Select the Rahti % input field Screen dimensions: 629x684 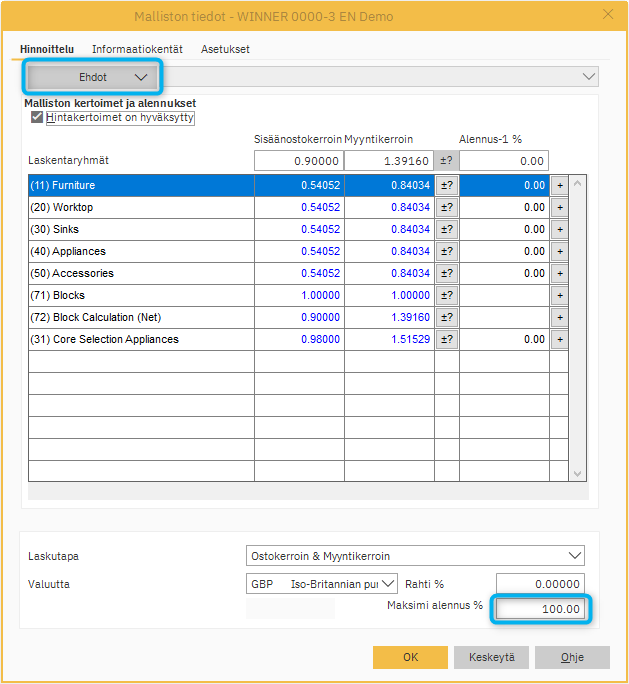coord(540,584)
